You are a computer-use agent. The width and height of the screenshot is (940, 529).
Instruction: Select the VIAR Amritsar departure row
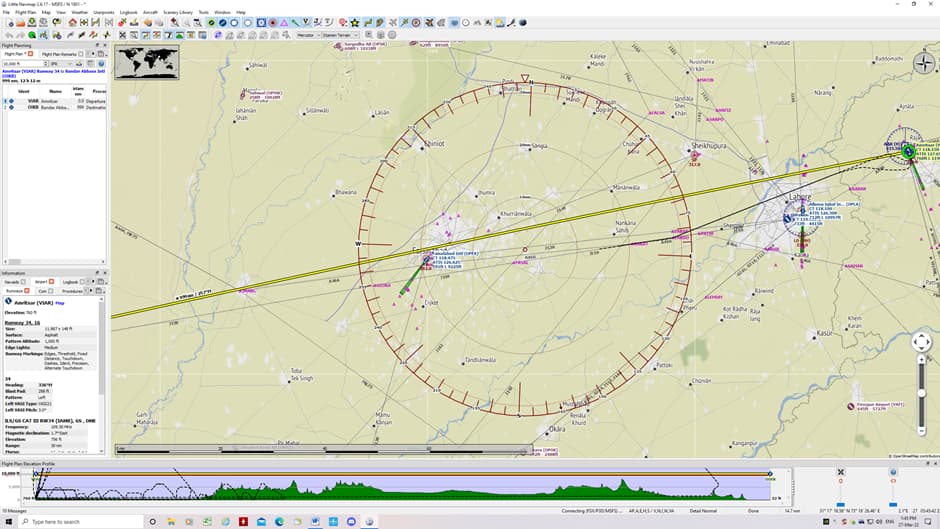click(54, 101)
